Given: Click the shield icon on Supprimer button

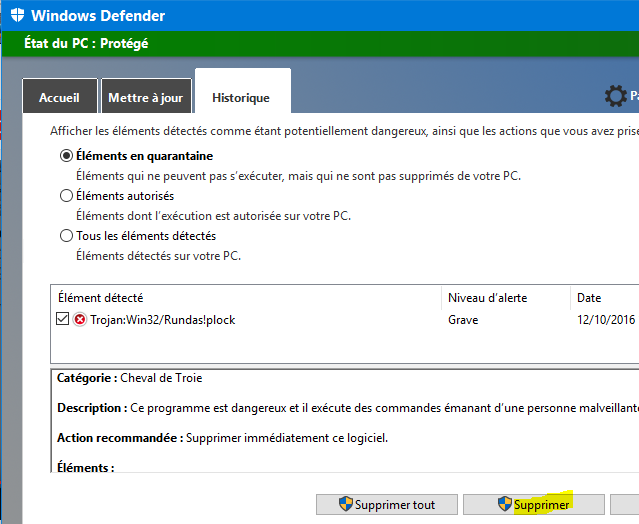Looking at the screenshot, I should click(x=505, y=504).
